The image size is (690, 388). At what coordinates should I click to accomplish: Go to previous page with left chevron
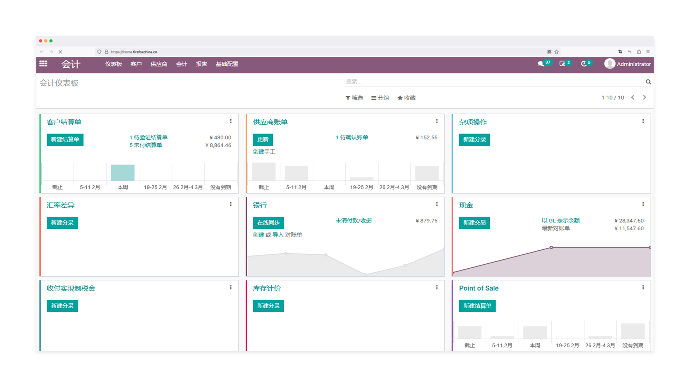tap(633, 98)
